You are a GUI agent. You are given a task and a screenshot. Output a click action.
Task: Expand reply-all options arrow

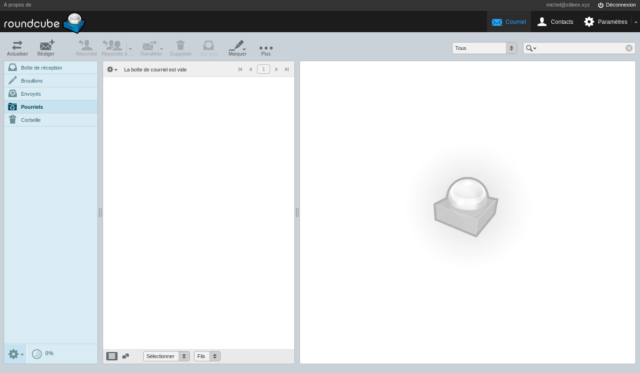click(x=130, y=49)
